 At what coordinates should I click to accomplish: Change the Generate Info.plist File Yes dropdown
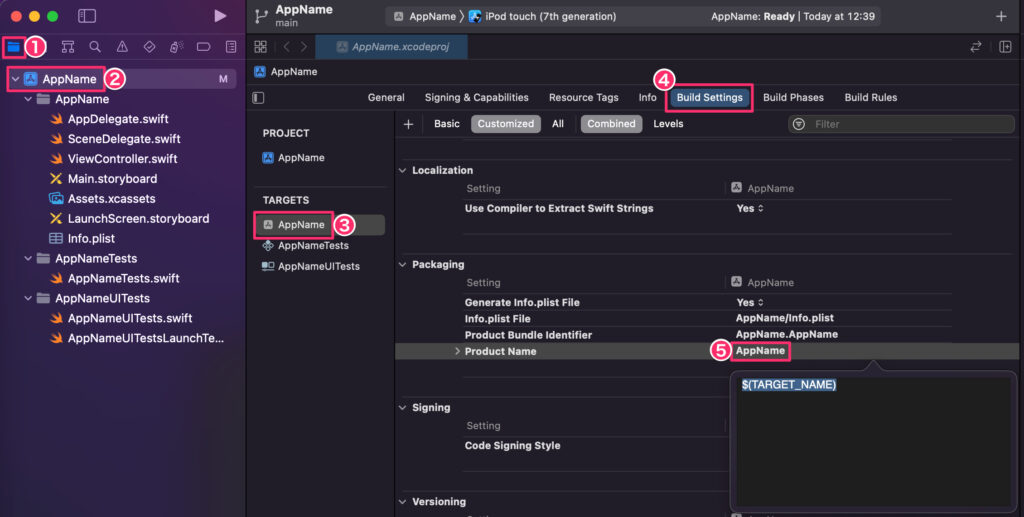[750, 302]
